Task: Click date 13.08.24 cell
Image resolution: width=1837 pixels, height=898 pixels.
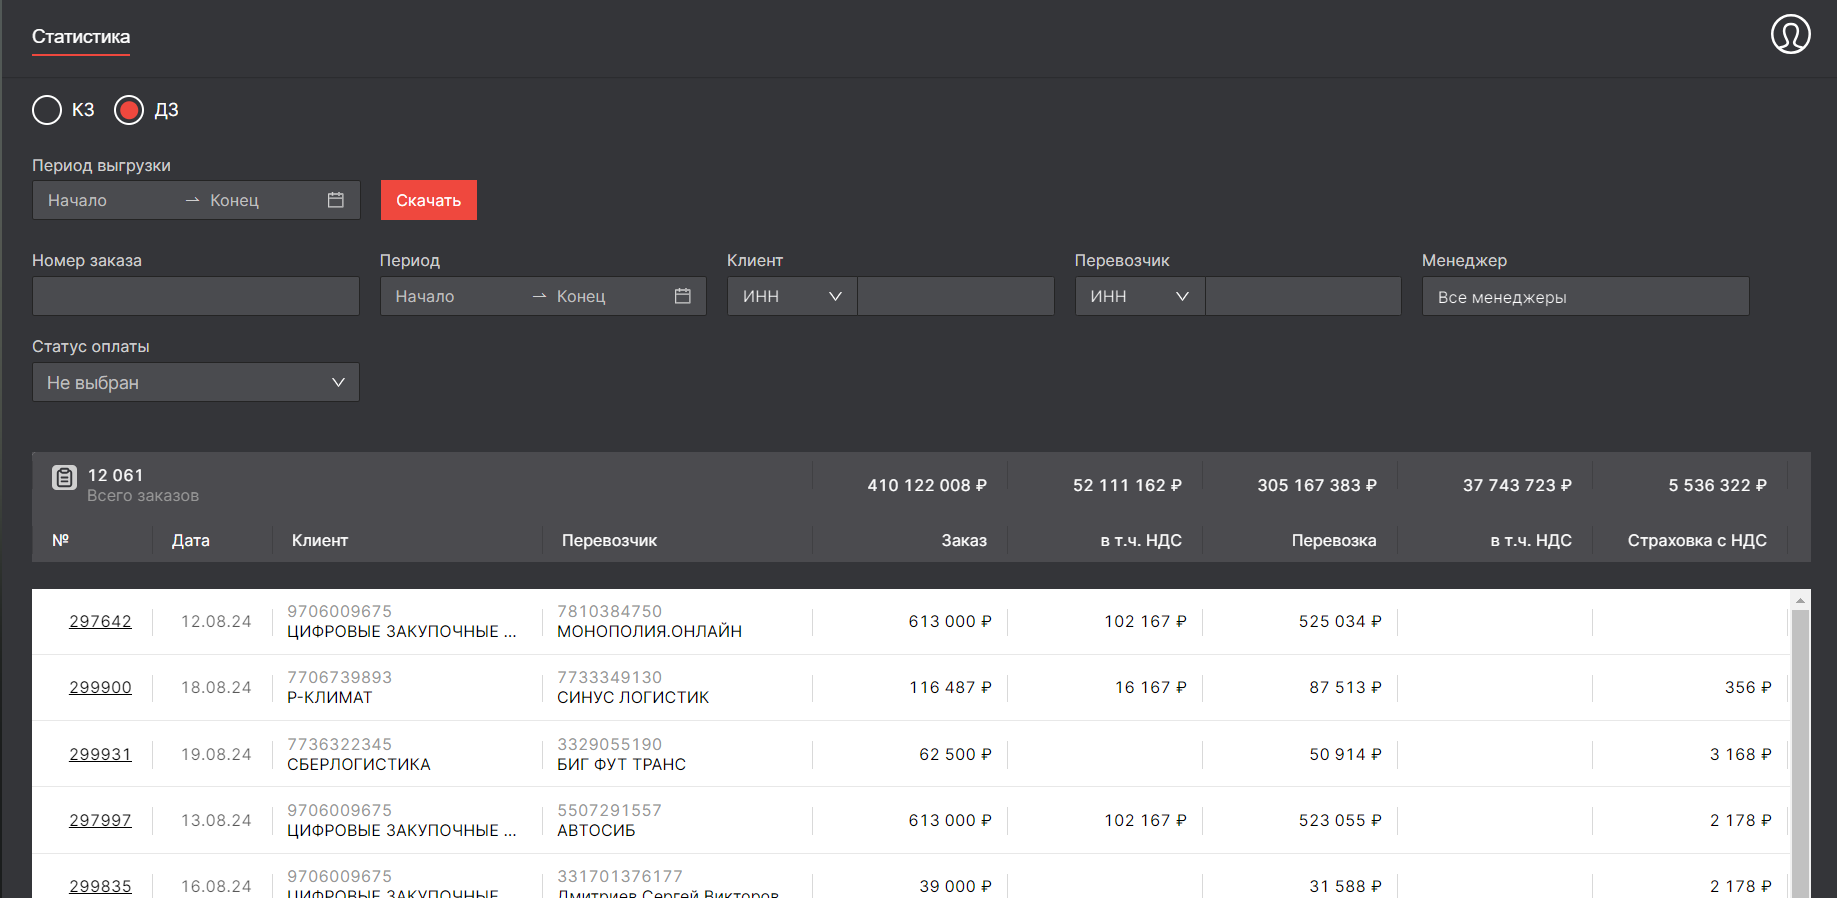Action: (x=216, y=820)
